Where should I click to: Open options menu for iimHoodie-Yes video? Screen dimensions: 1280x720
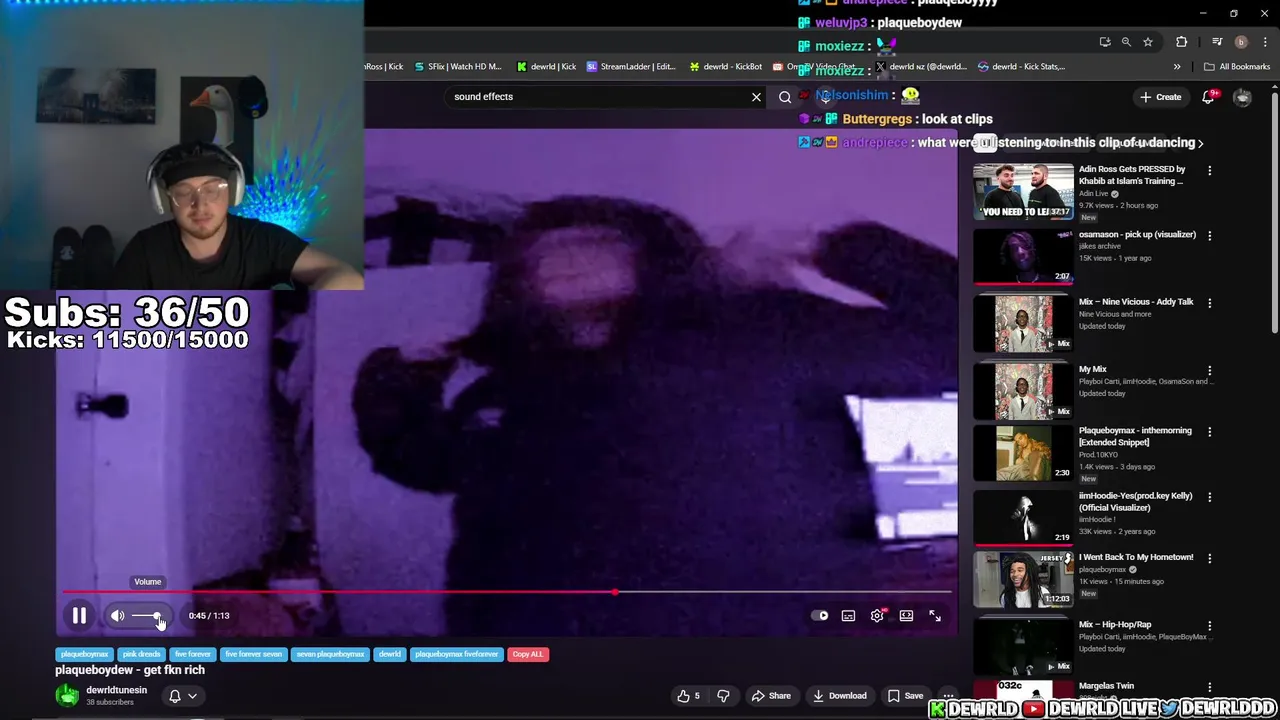1209,497
